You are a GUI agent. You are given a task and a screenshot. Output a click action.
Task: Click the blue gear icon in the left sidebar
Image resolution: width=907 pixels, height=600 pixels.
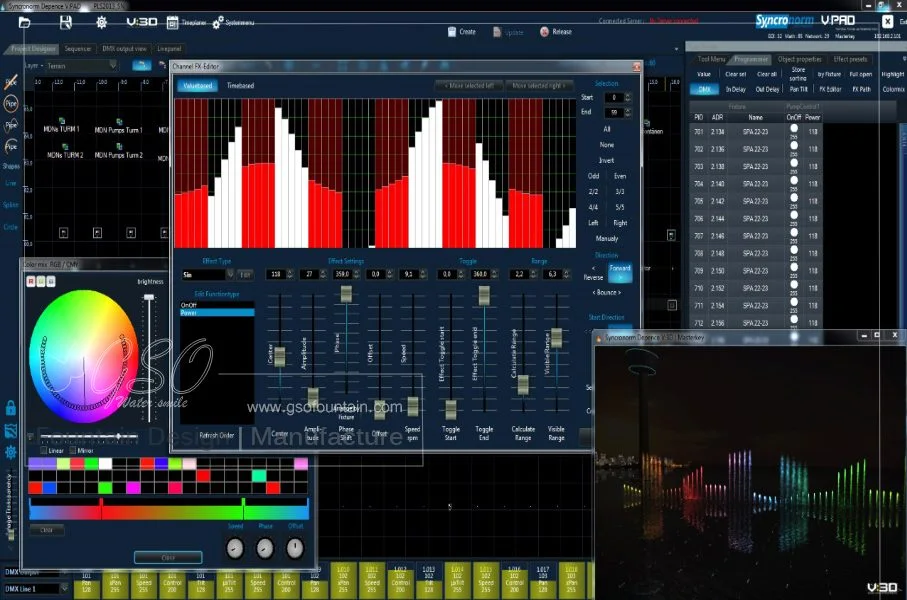pos(10,452)
